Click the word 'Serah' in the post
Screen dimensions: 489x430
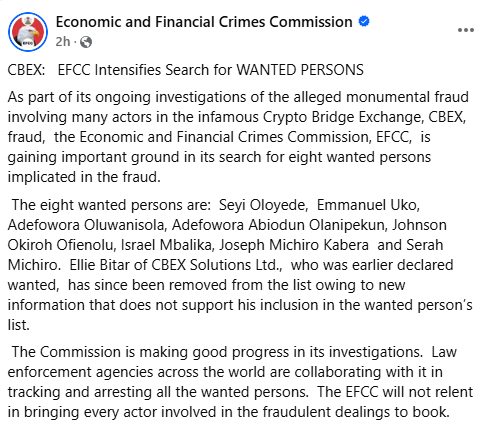[424, 245]
